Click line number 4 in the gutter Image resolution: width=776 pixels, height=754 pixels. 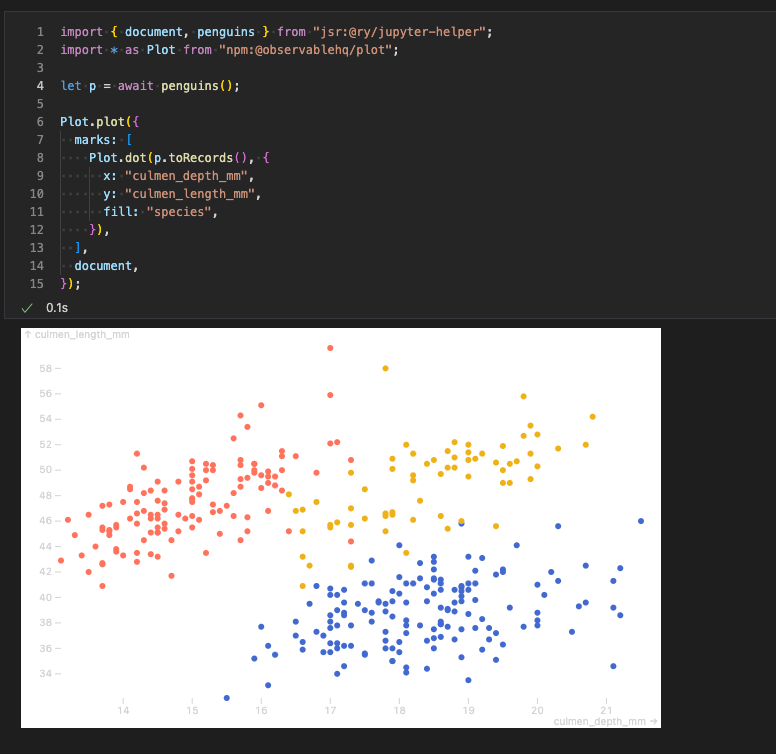pyautogui.click(x=39, y=85)
